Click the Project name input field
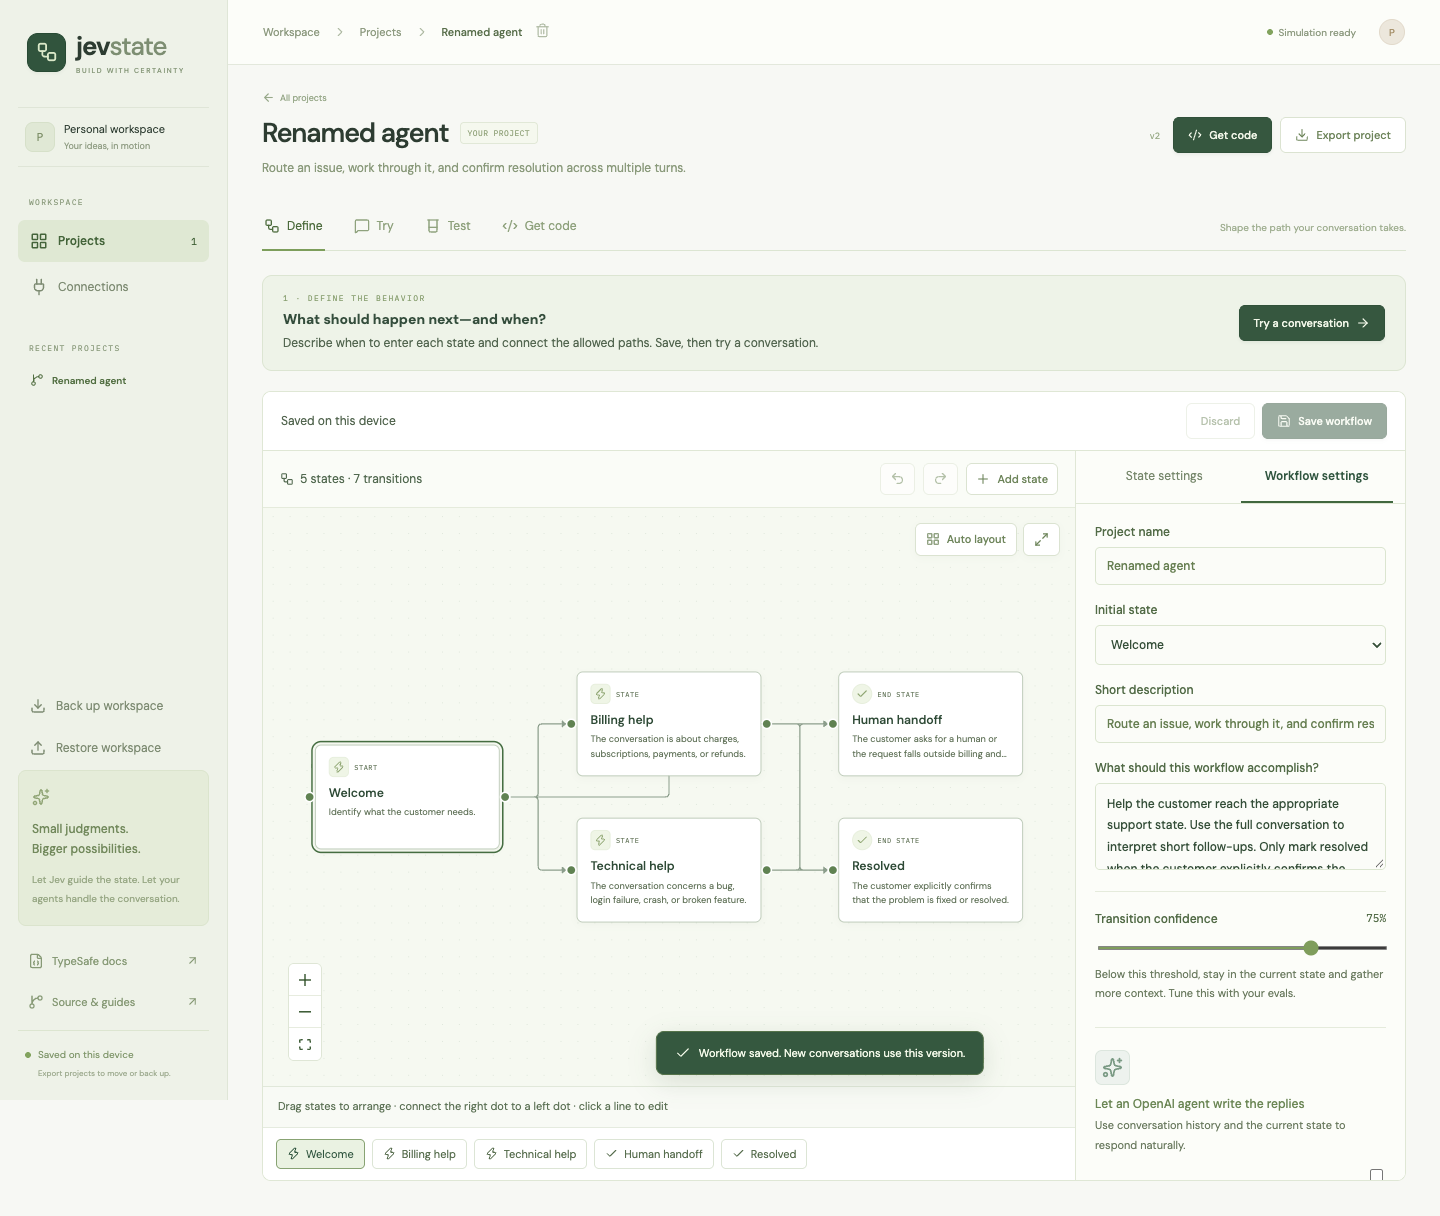This screenshot has width=1440, height=1216. pos(1240,566)
